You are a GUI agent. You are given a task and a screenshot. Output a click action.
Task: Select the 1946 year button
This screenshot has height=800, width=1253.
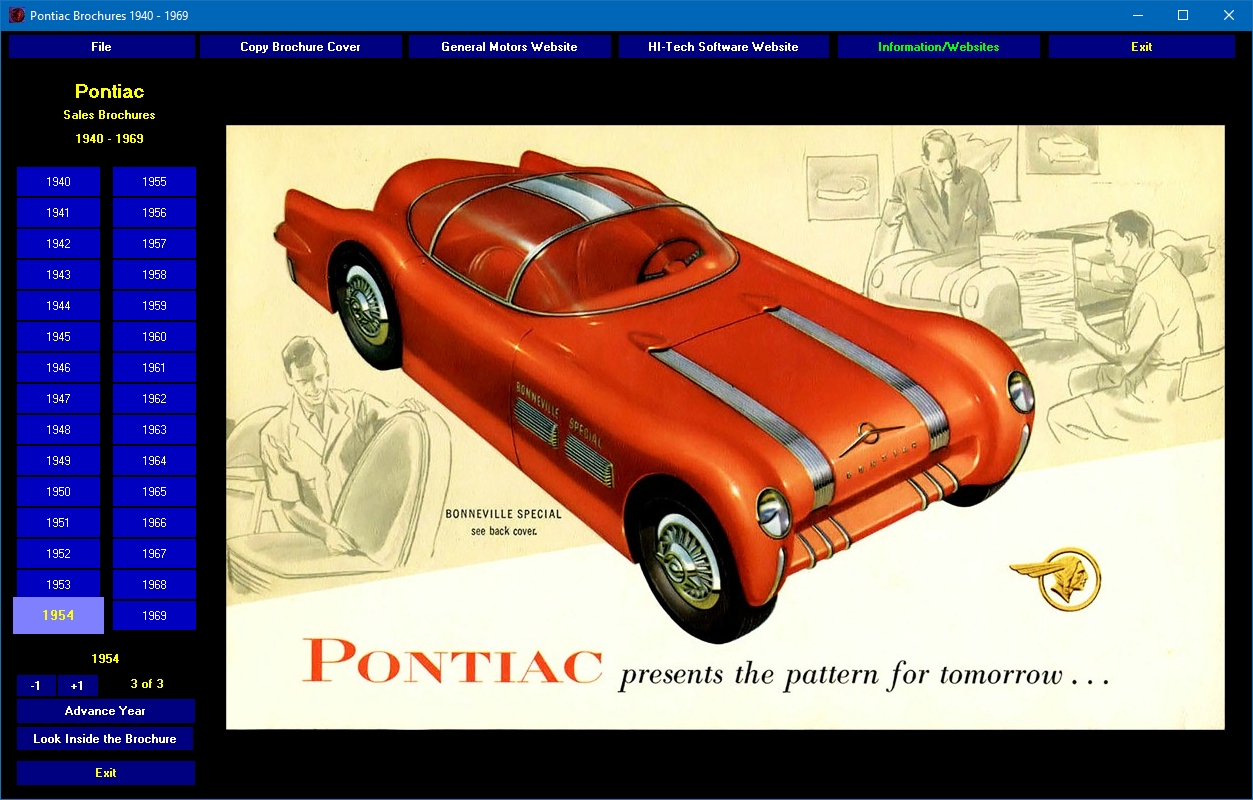pos(58,368)
